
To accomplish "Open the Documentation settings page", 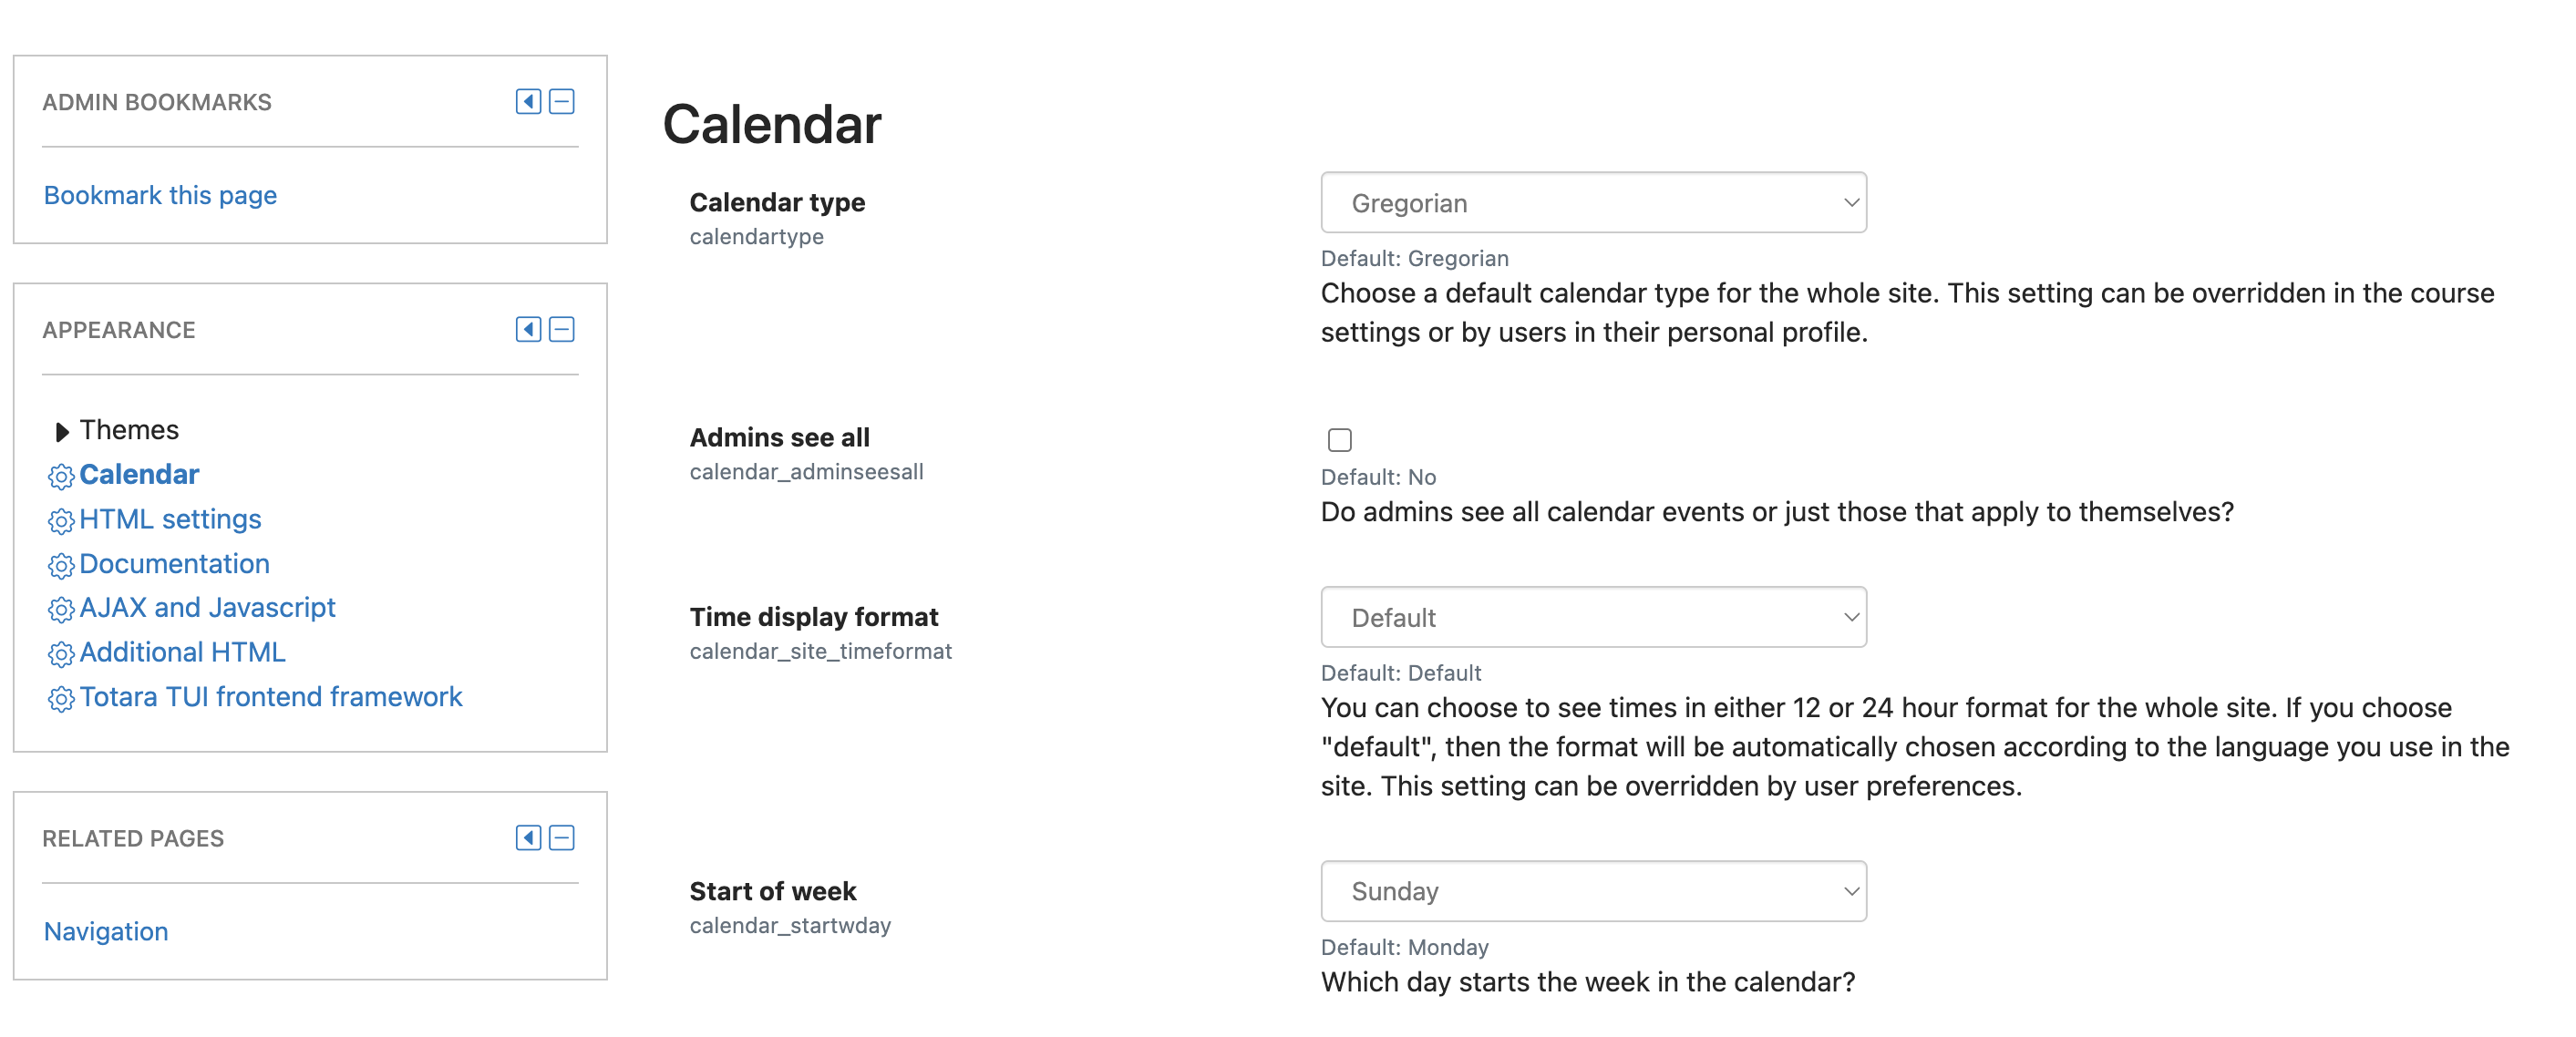I will (x=174, y=563).
